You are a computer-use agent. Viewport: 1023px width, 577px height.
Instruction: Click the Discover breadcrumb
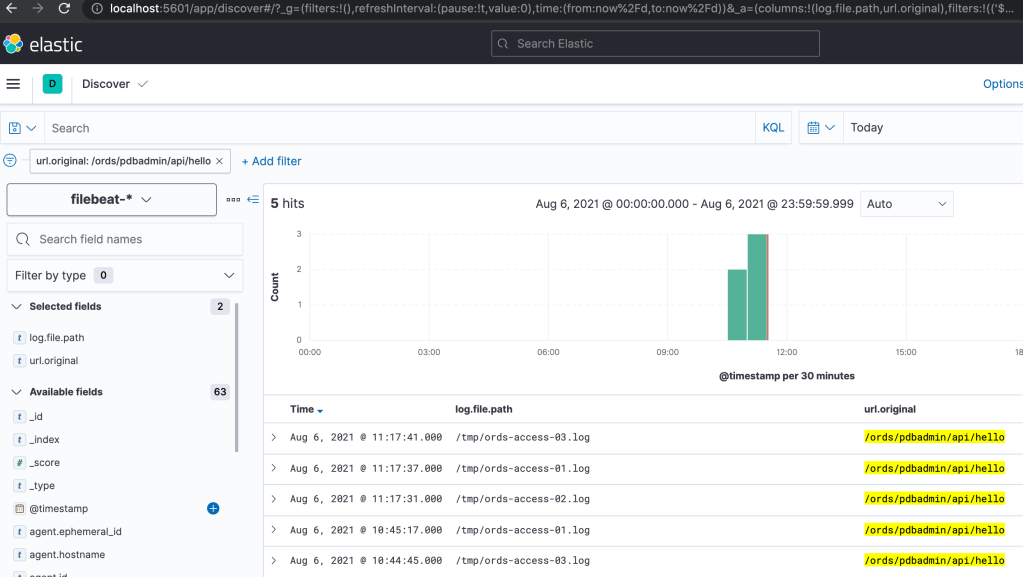pyautogui.click(x=107, y=84)
